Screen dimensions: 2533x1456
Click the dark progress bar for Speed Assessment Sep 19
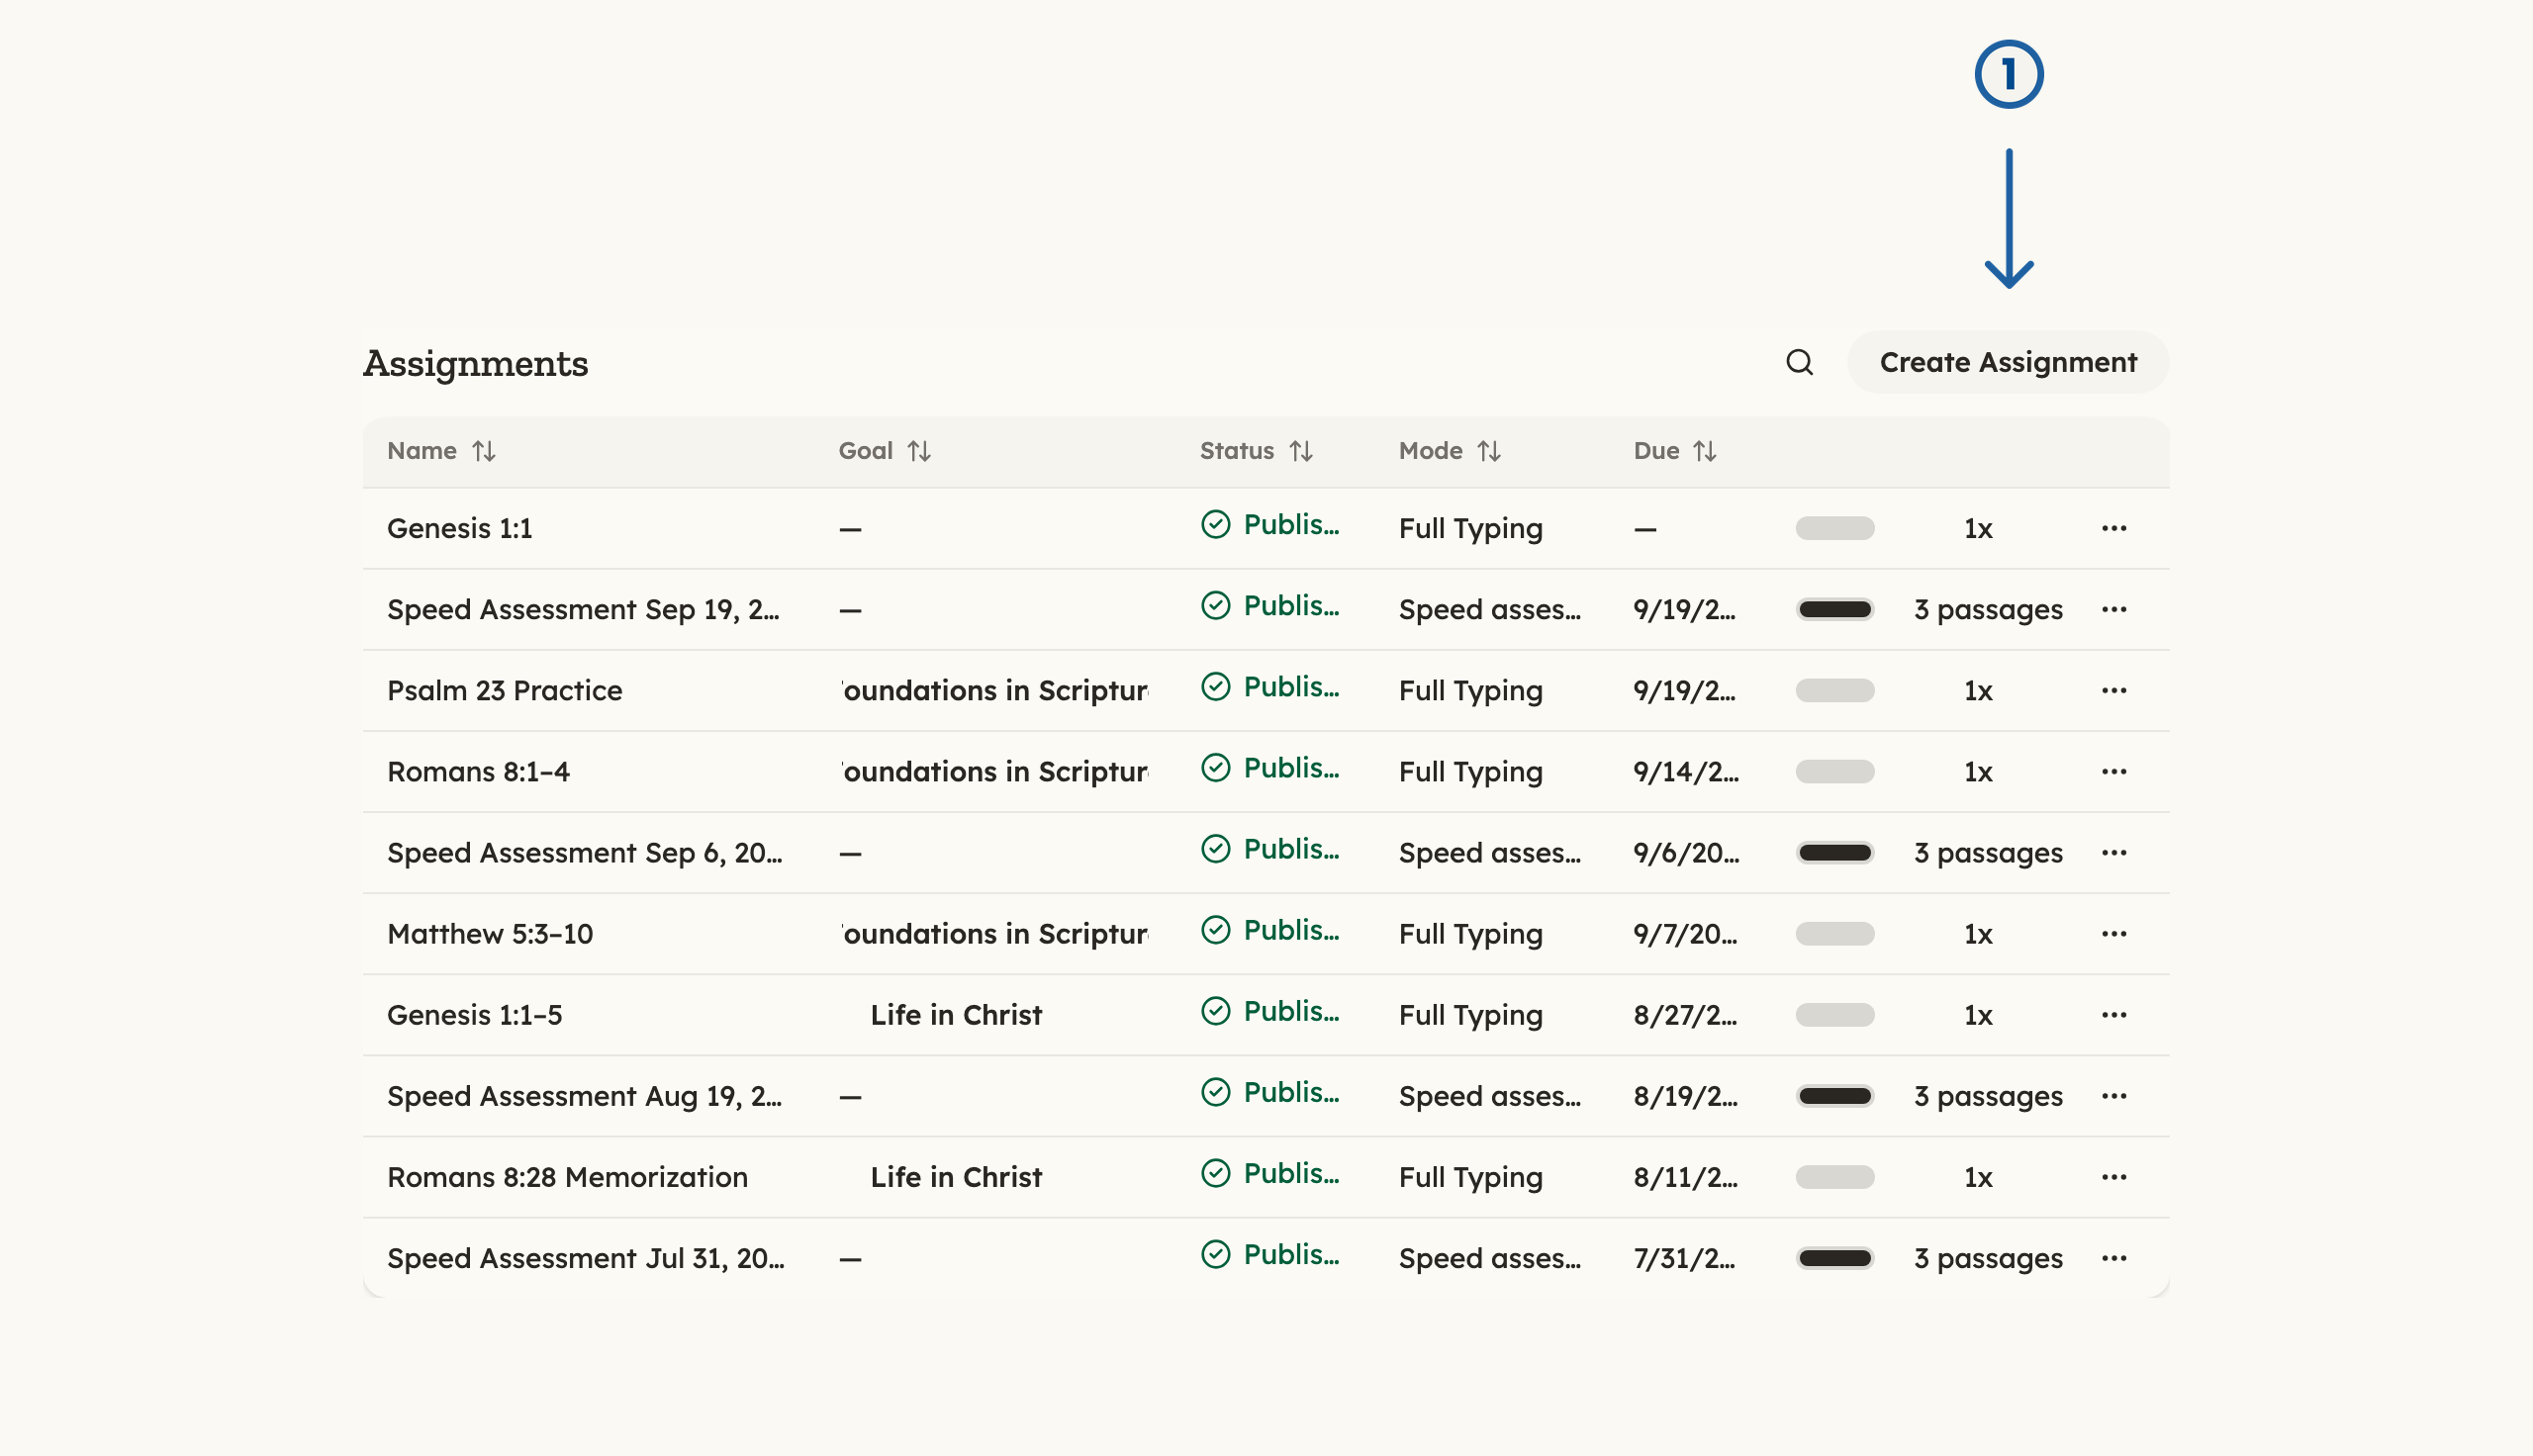click(1834, 609)
